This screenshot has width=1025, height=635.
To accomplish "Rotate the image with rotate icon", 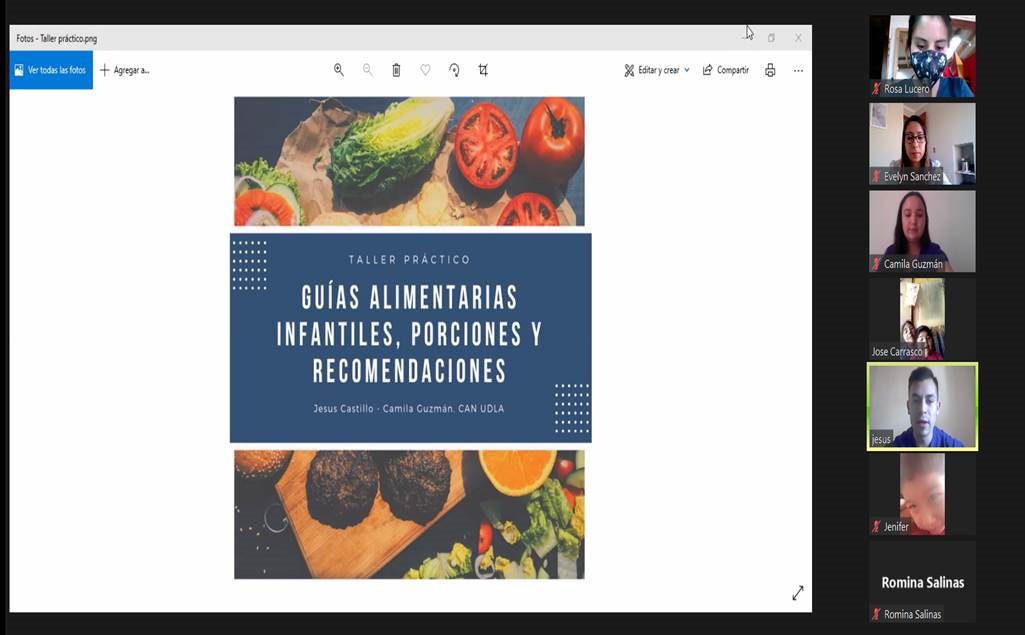I will point(454,70).
